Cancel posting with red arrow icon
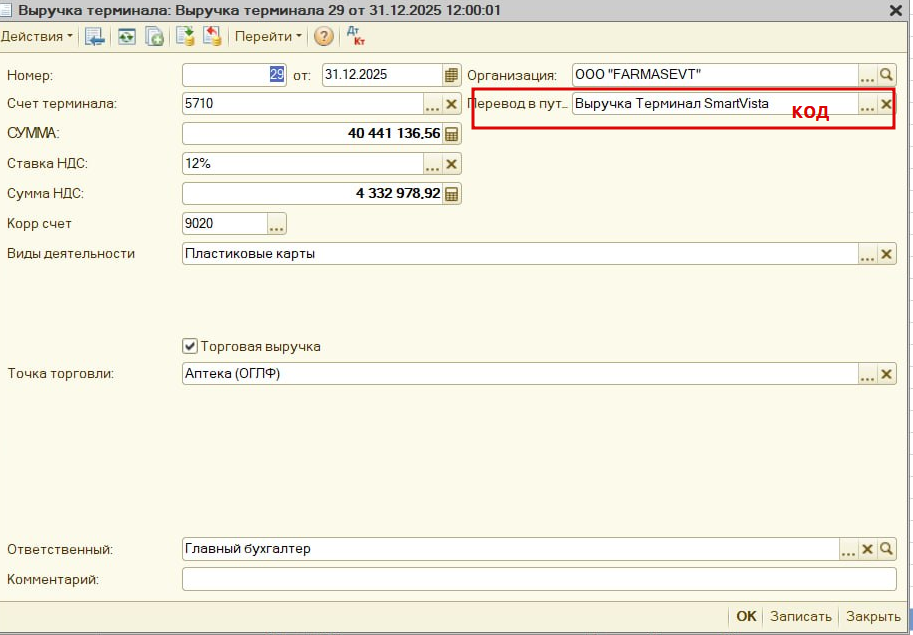913x635 pixels. [212, 37]
